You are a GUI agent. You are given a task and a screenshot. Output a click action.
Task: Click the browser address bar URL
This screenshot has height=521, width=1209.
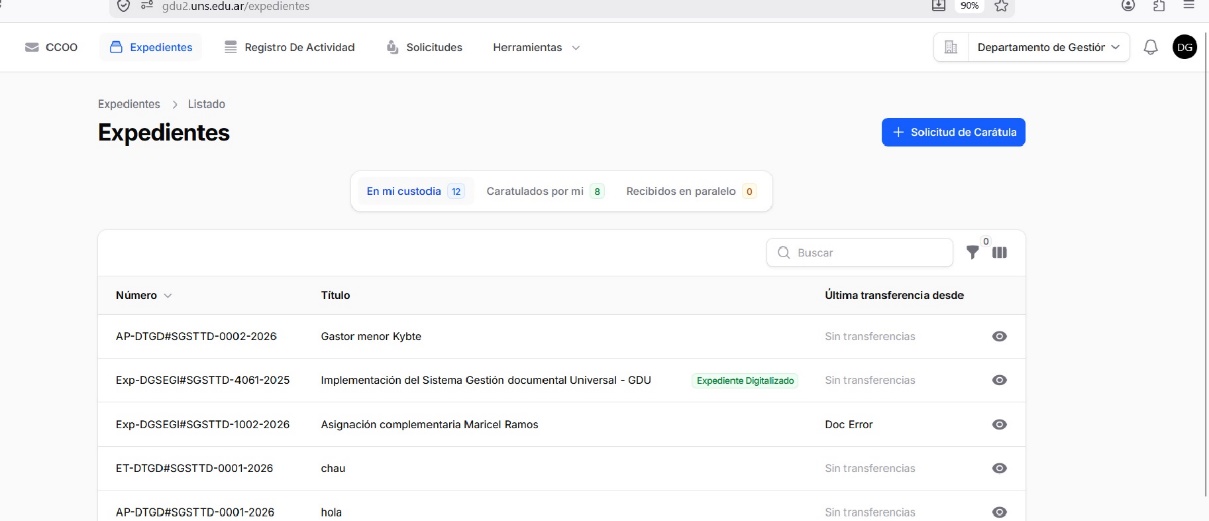coord(236,6)
